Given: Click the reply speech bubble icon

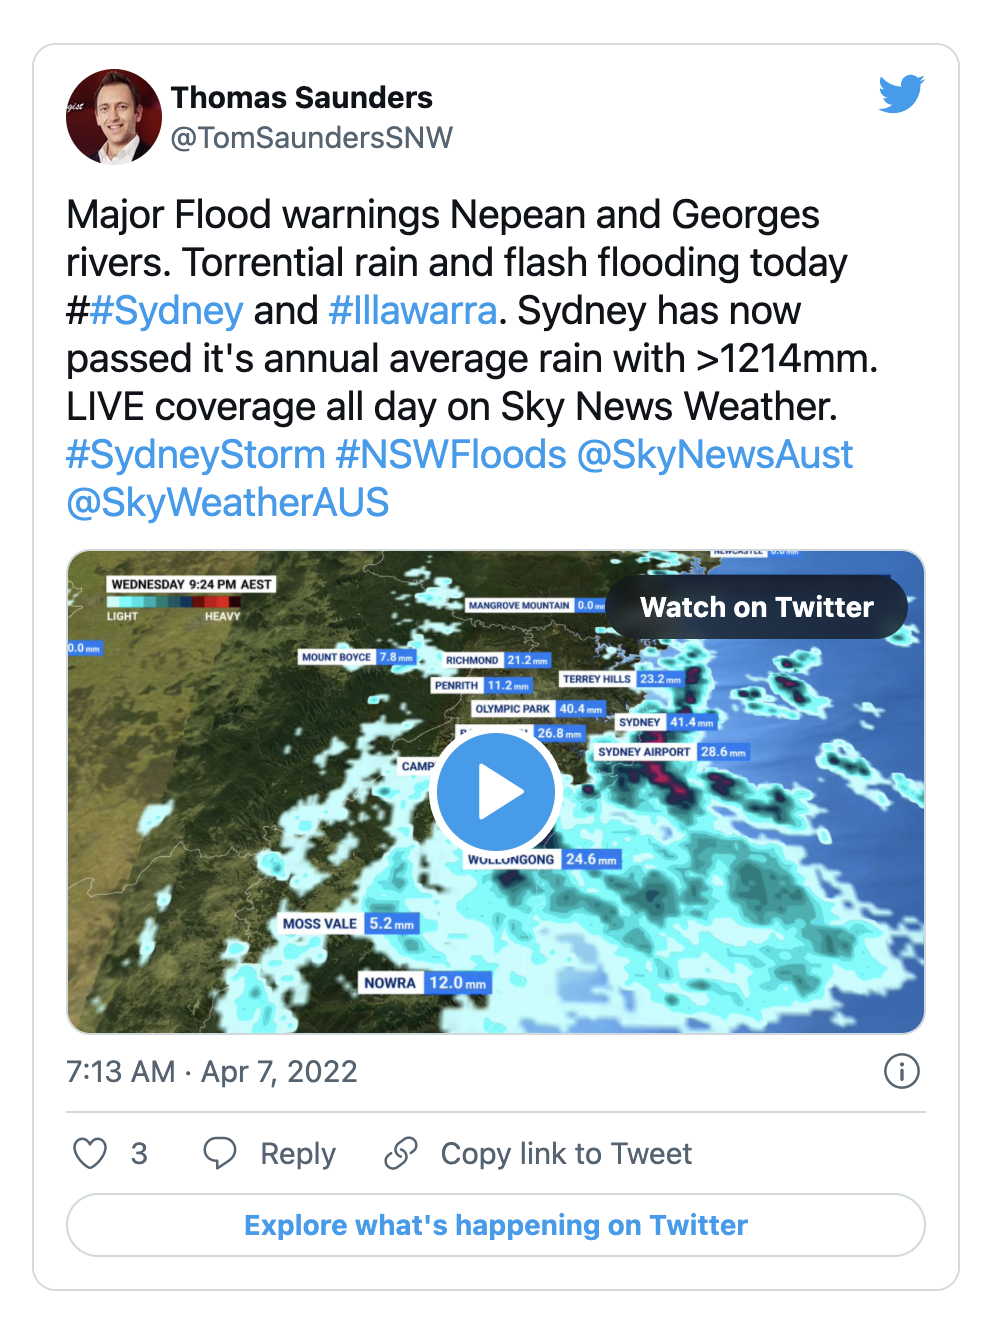Looking at the screenshot, I should point(220,1153).
